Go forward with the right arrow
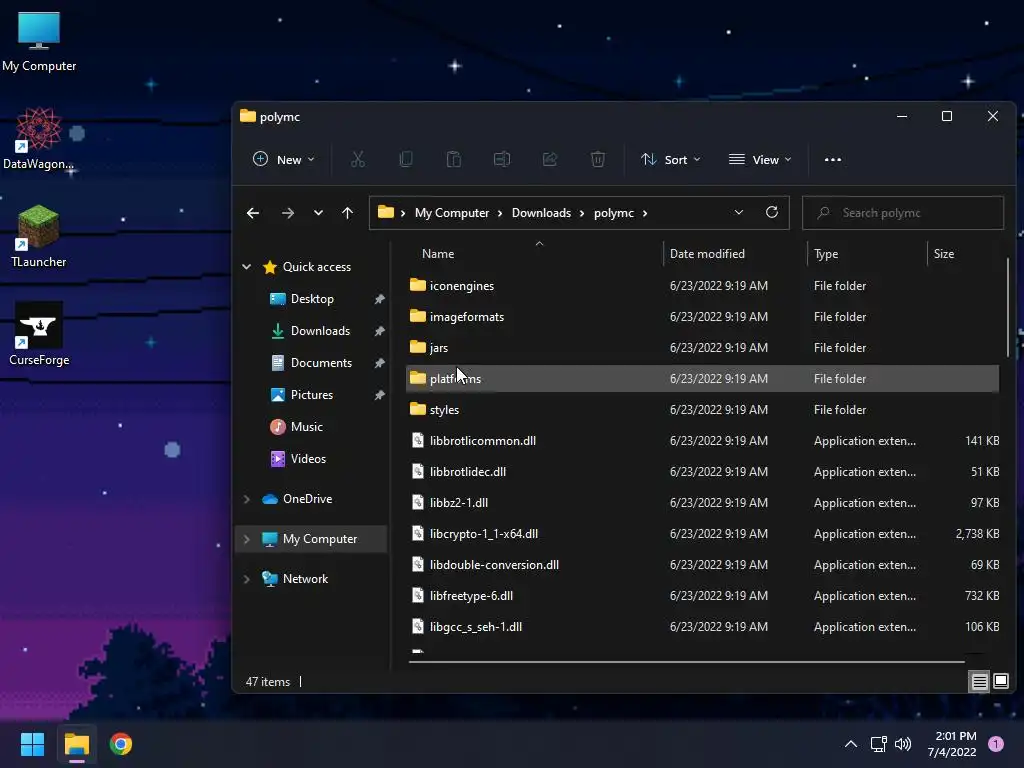This screenshot has width=1024, height=768. pyautogui.click(x=287, y=213)
